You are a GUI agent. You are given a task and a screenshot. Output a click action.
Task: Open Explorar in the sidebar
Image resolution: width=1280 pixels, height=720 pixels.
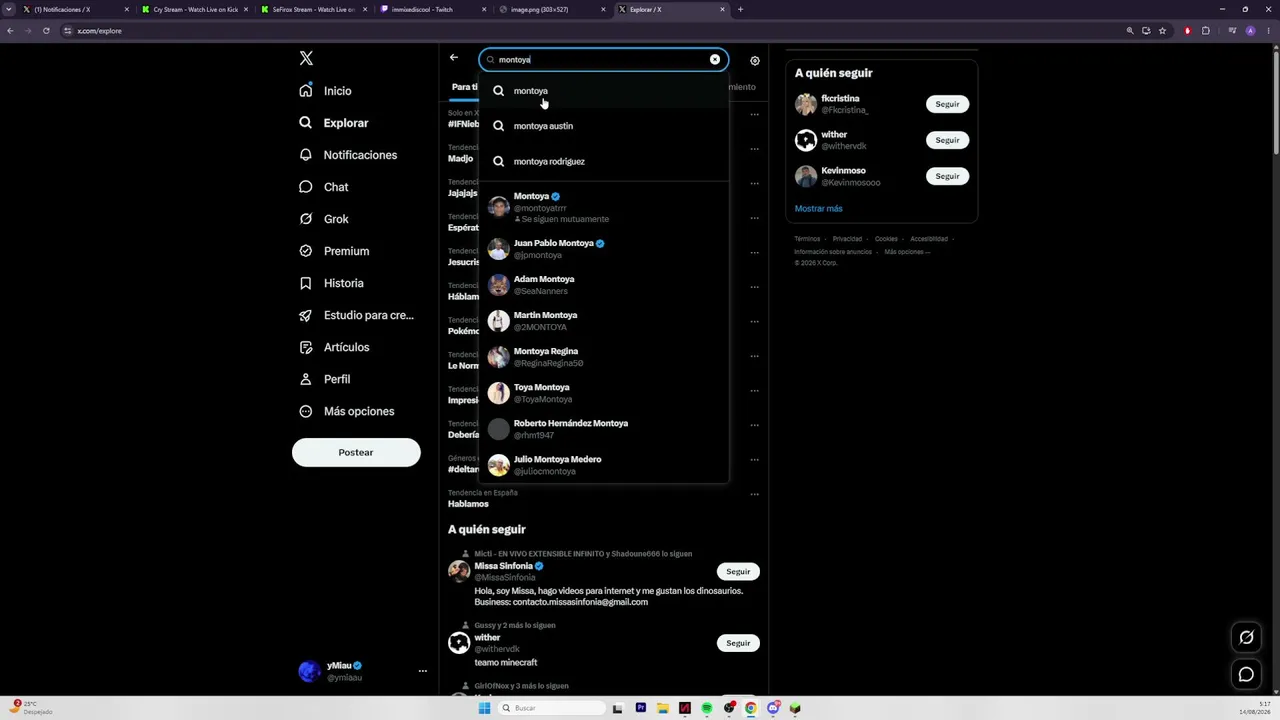[334, 123]
